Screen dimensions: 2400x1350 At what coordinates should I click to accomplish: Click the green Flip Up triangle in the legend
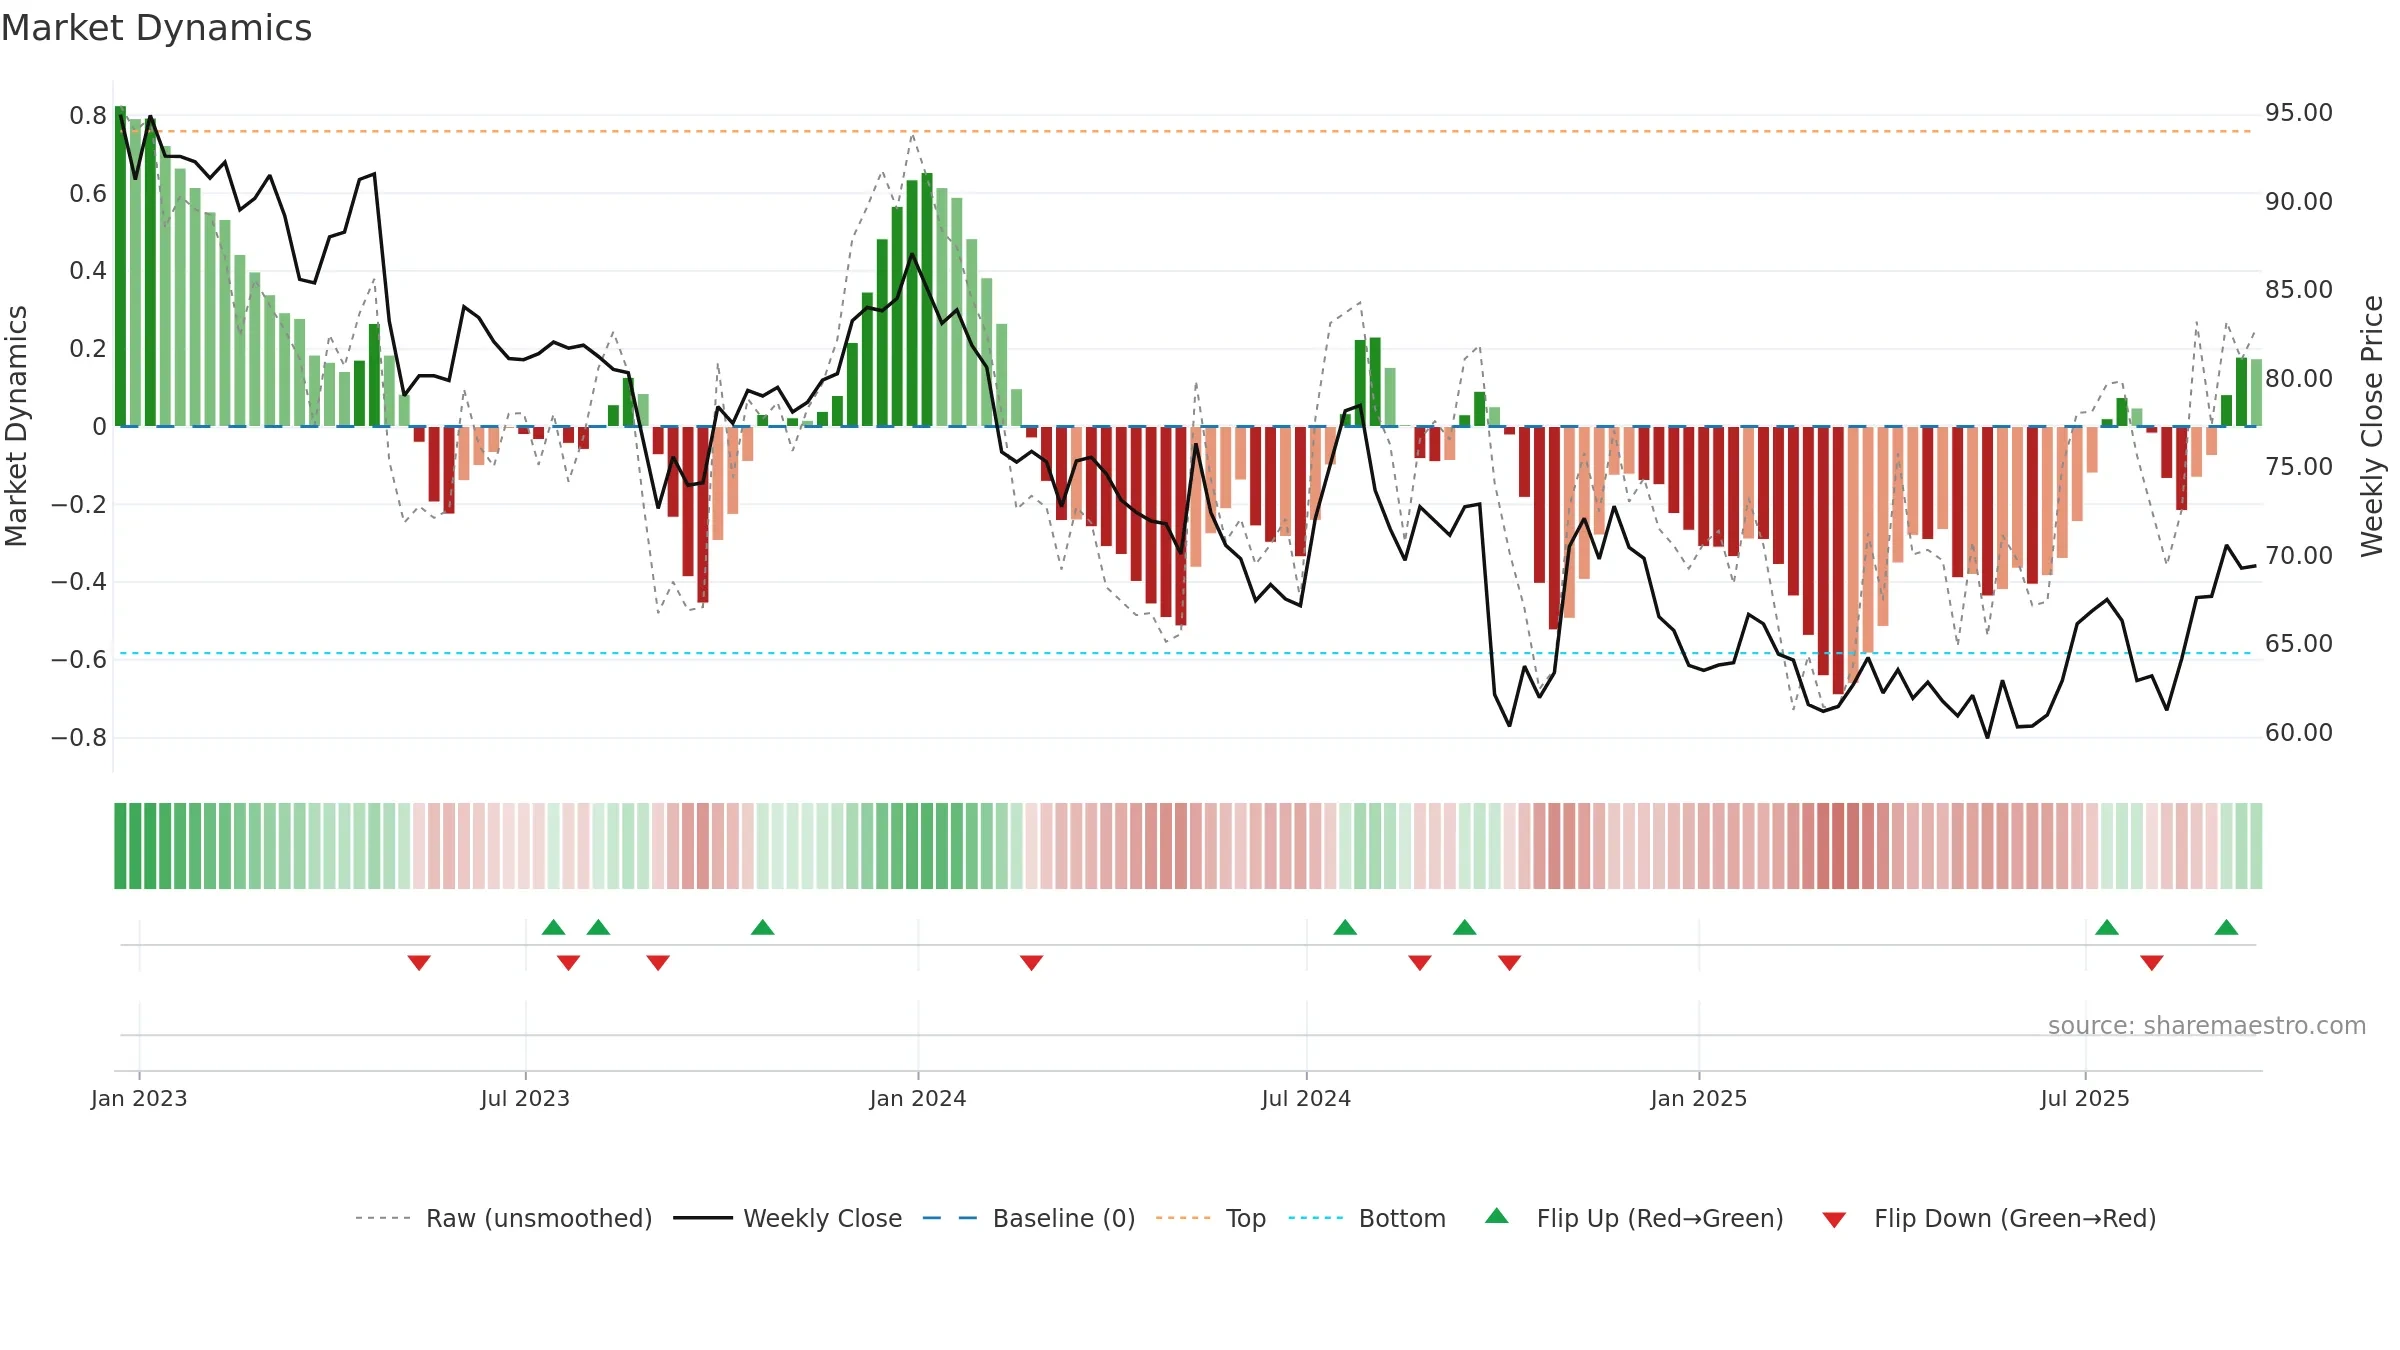[x=1497, y=1216]
